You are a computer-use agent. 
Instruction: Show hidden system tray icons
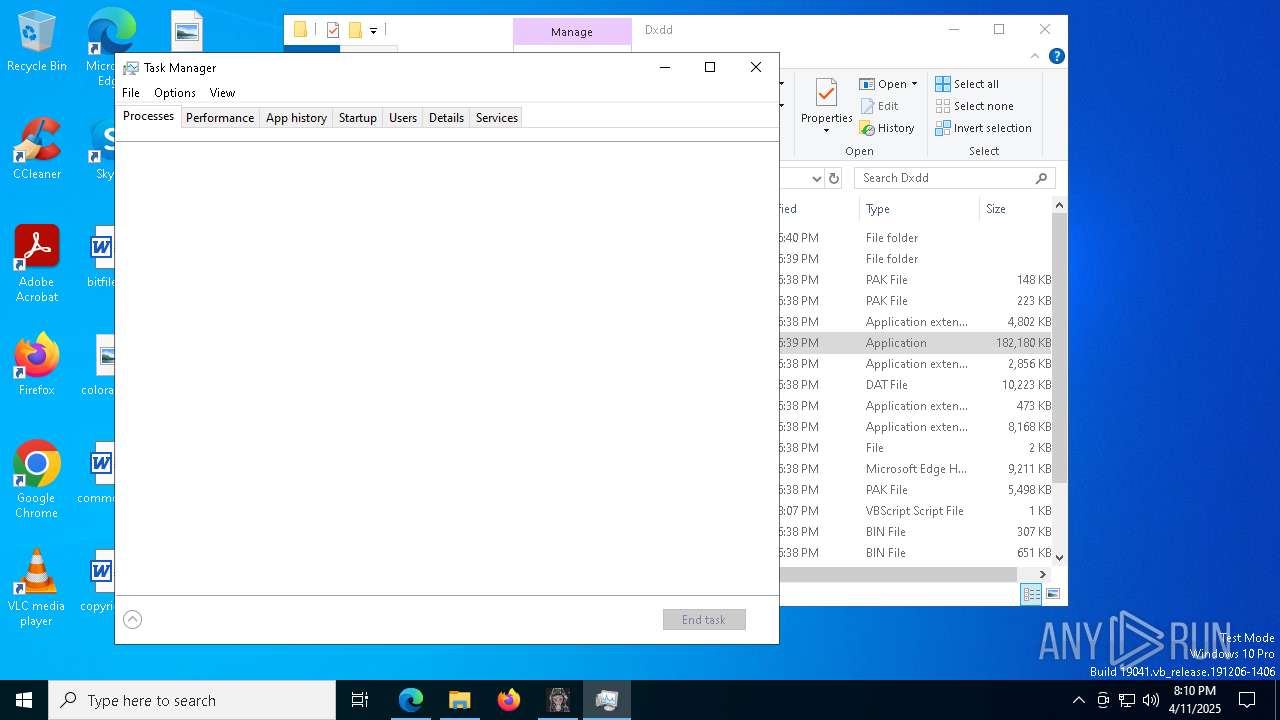(x=1078, y=700)
